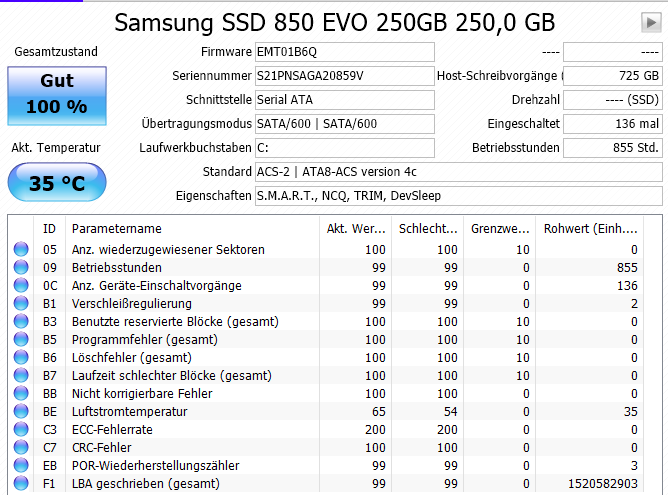Click status orb for ECC-Fehlerrate row

21,429
